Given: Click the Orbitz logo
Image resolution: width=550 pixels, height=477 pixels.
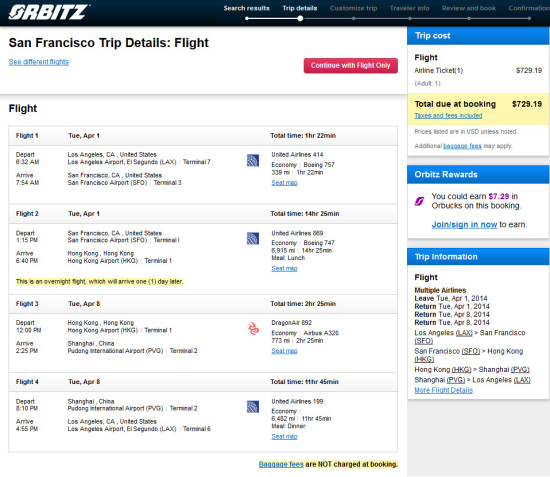Looking at the screenshot, I should point(49,12).
